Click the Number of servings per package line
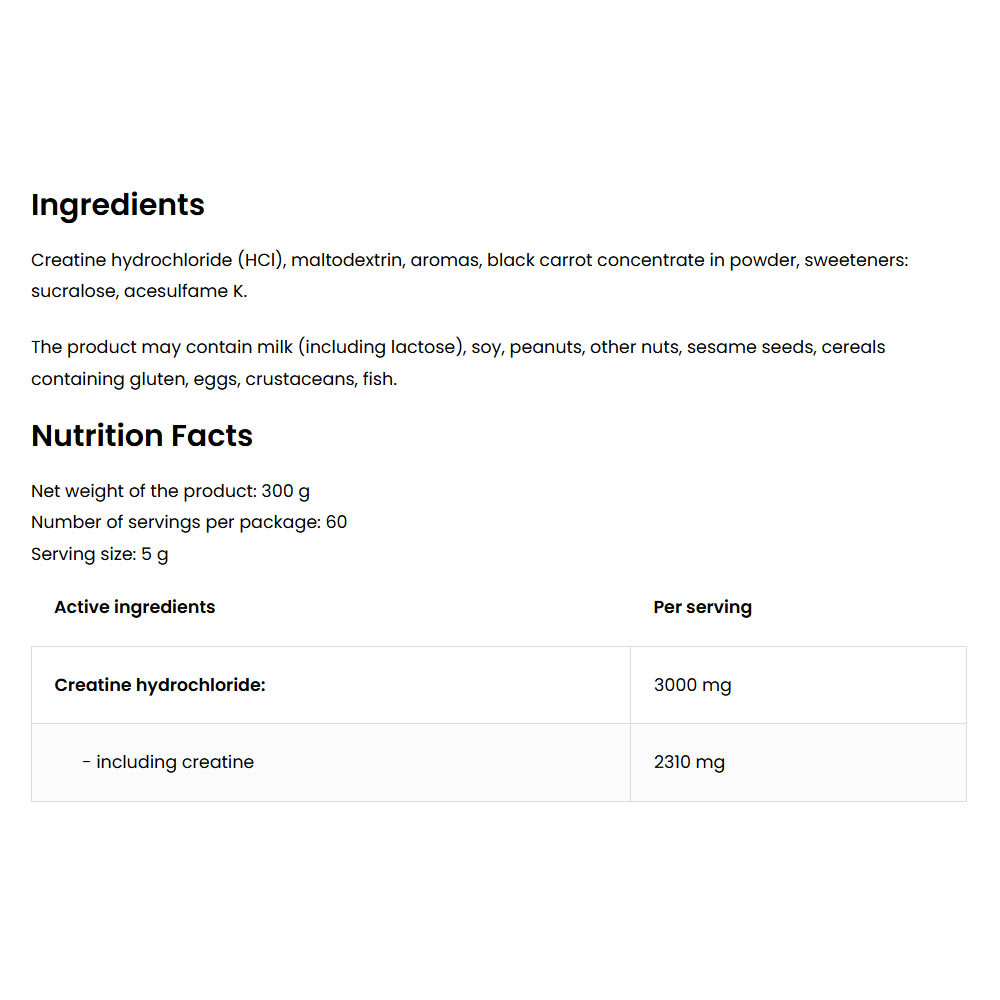Image resolution: width=1000 pixels, height=1000 pixels. click(x=189, y=523)
